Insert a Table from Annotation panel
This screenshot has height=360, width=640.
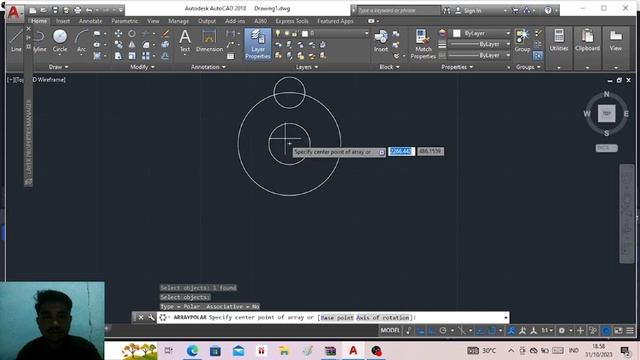231,56
